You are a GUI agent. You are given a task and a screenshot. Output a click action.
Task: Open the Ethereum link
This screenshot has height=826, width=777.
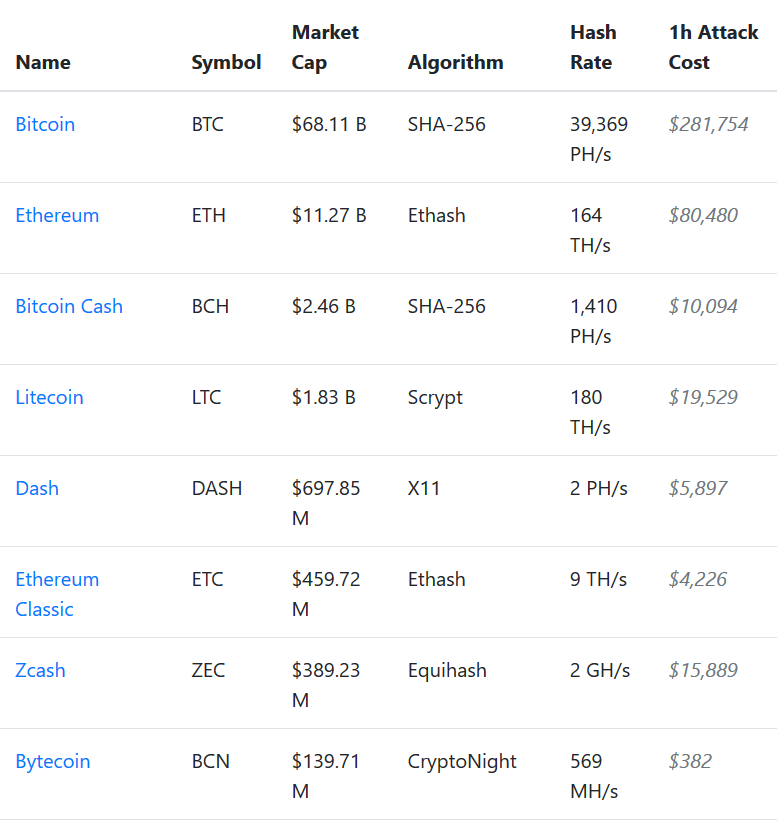coord(57,215)
